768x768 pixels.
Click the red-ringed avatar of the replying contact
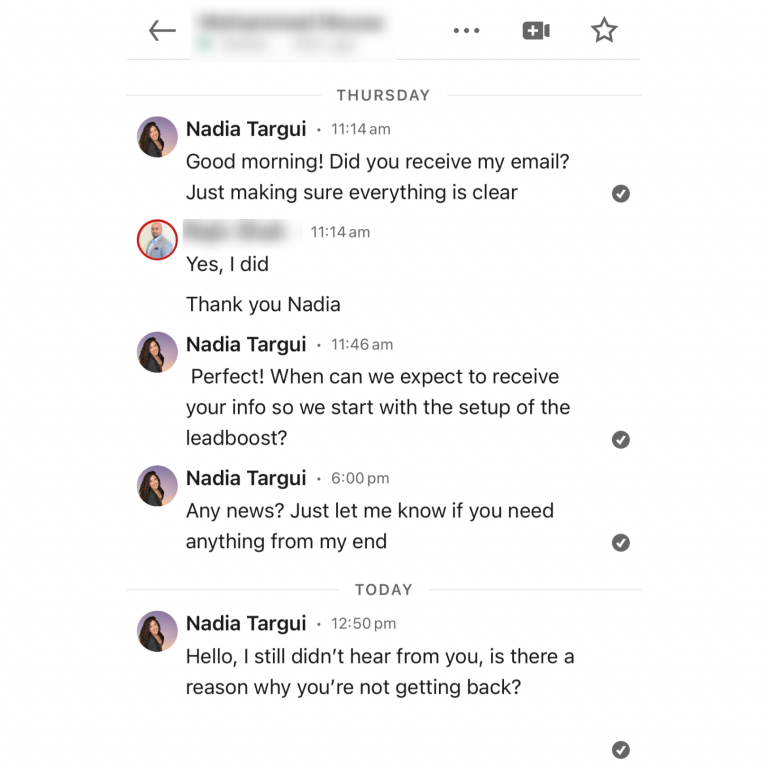point(157,240)
